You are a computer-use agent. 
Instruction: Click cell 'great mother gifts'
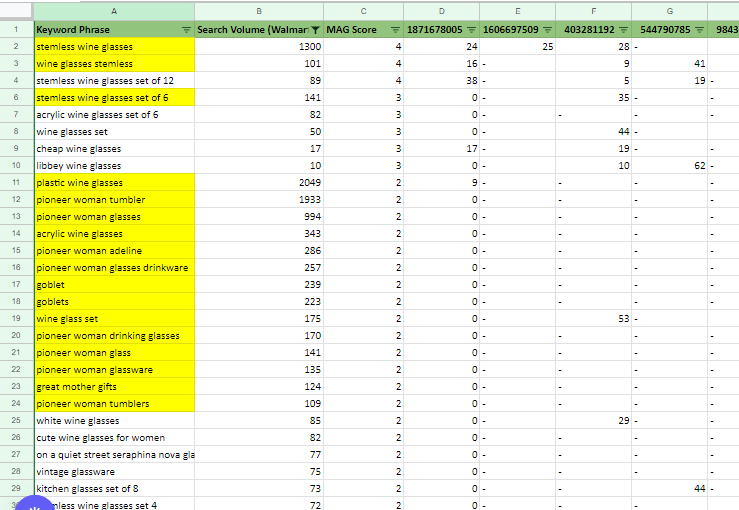(x=114, y=387)
